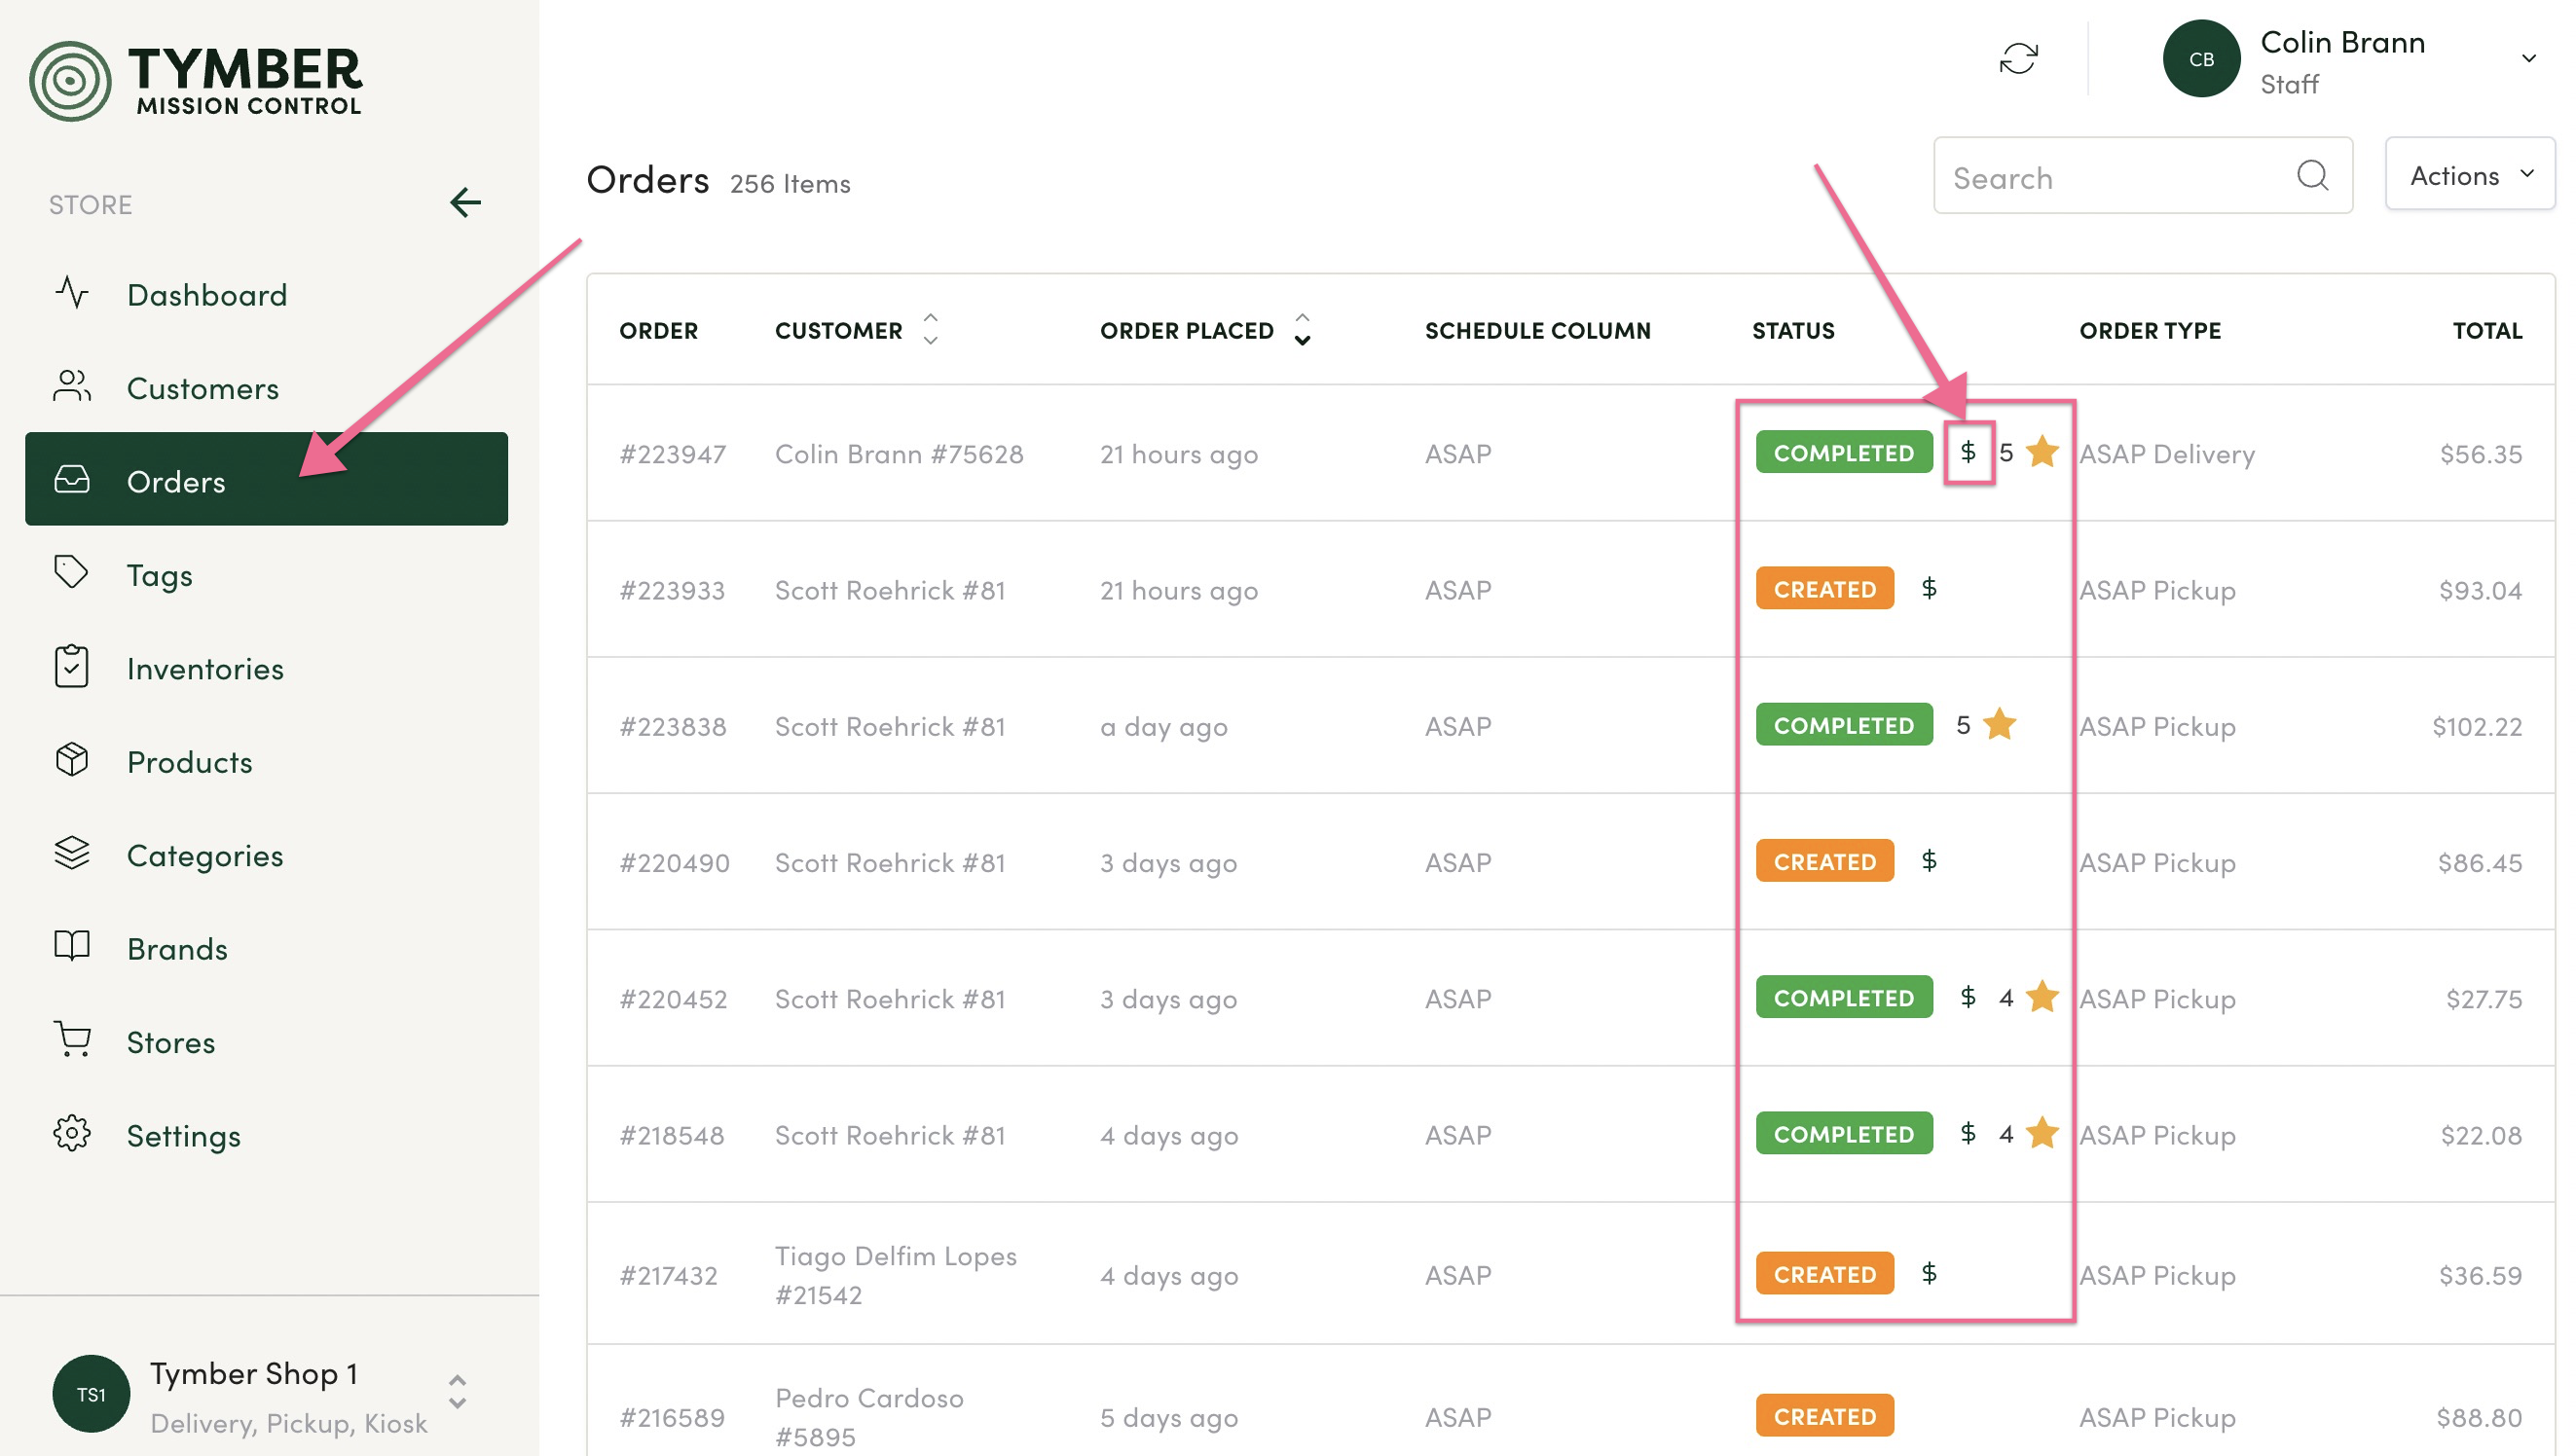Click the 256 Items count
This screenshot has height=1456, width=2576.
790,184
